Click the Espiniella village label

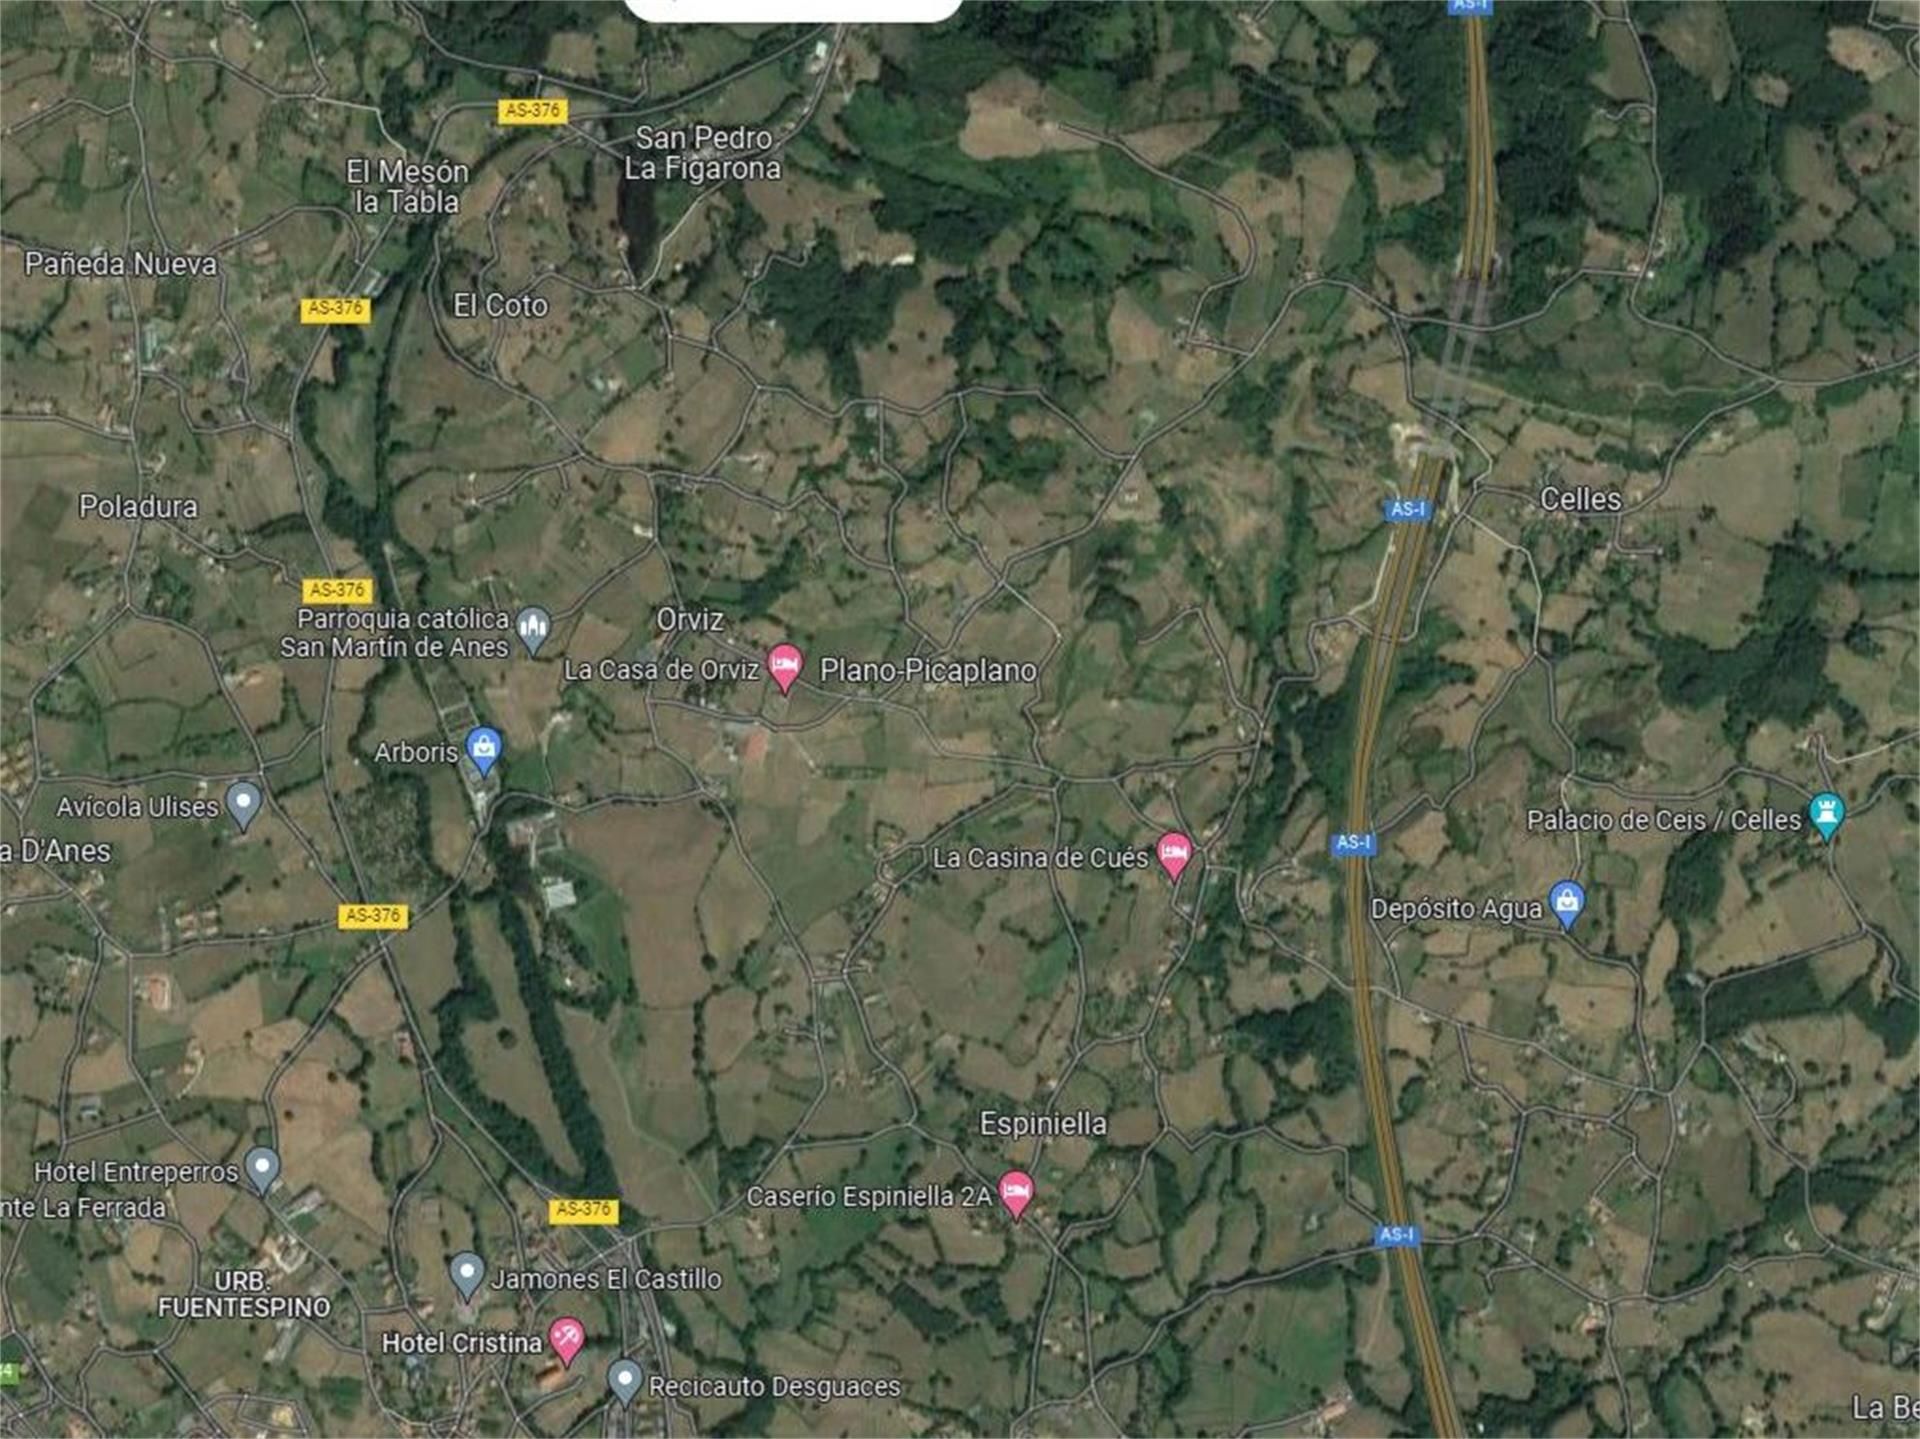[1043, 1124]
